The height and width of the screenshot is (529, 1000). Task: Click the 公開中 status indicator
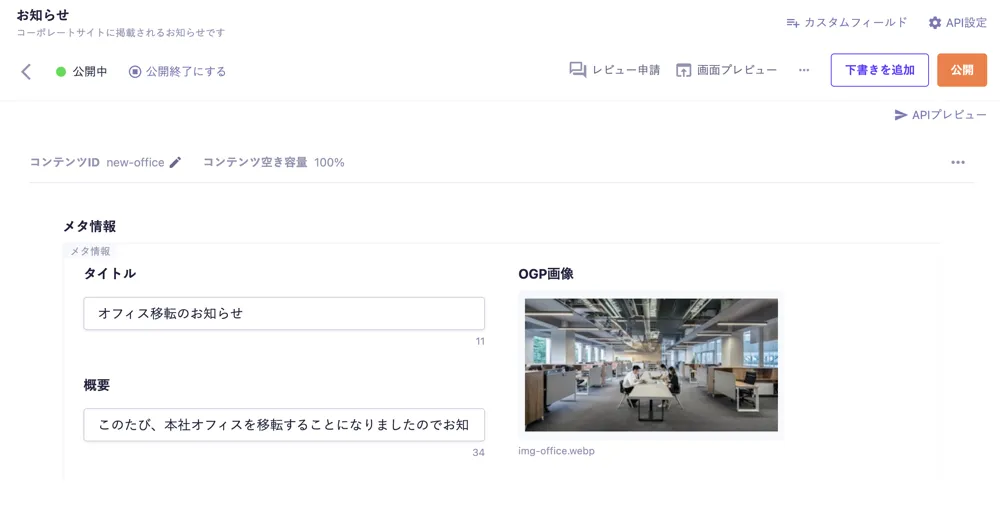click(x=82, y=71)
